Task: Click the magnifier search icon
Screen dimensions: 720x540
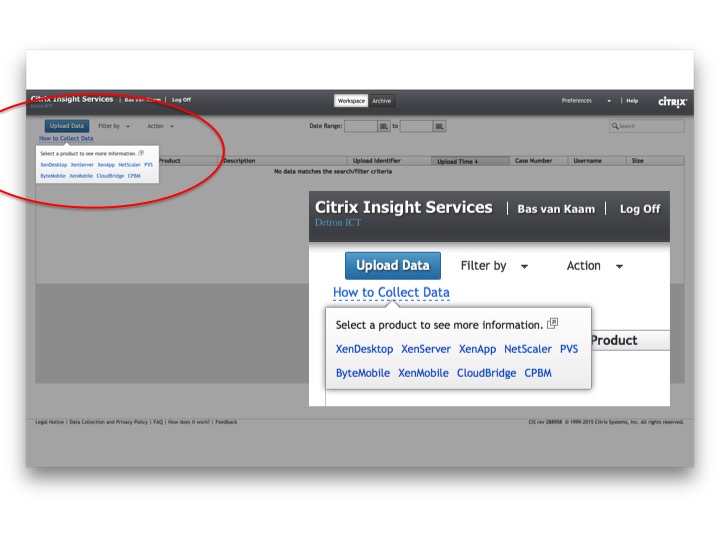Action: pyautogui.click(x=615, y=126)
